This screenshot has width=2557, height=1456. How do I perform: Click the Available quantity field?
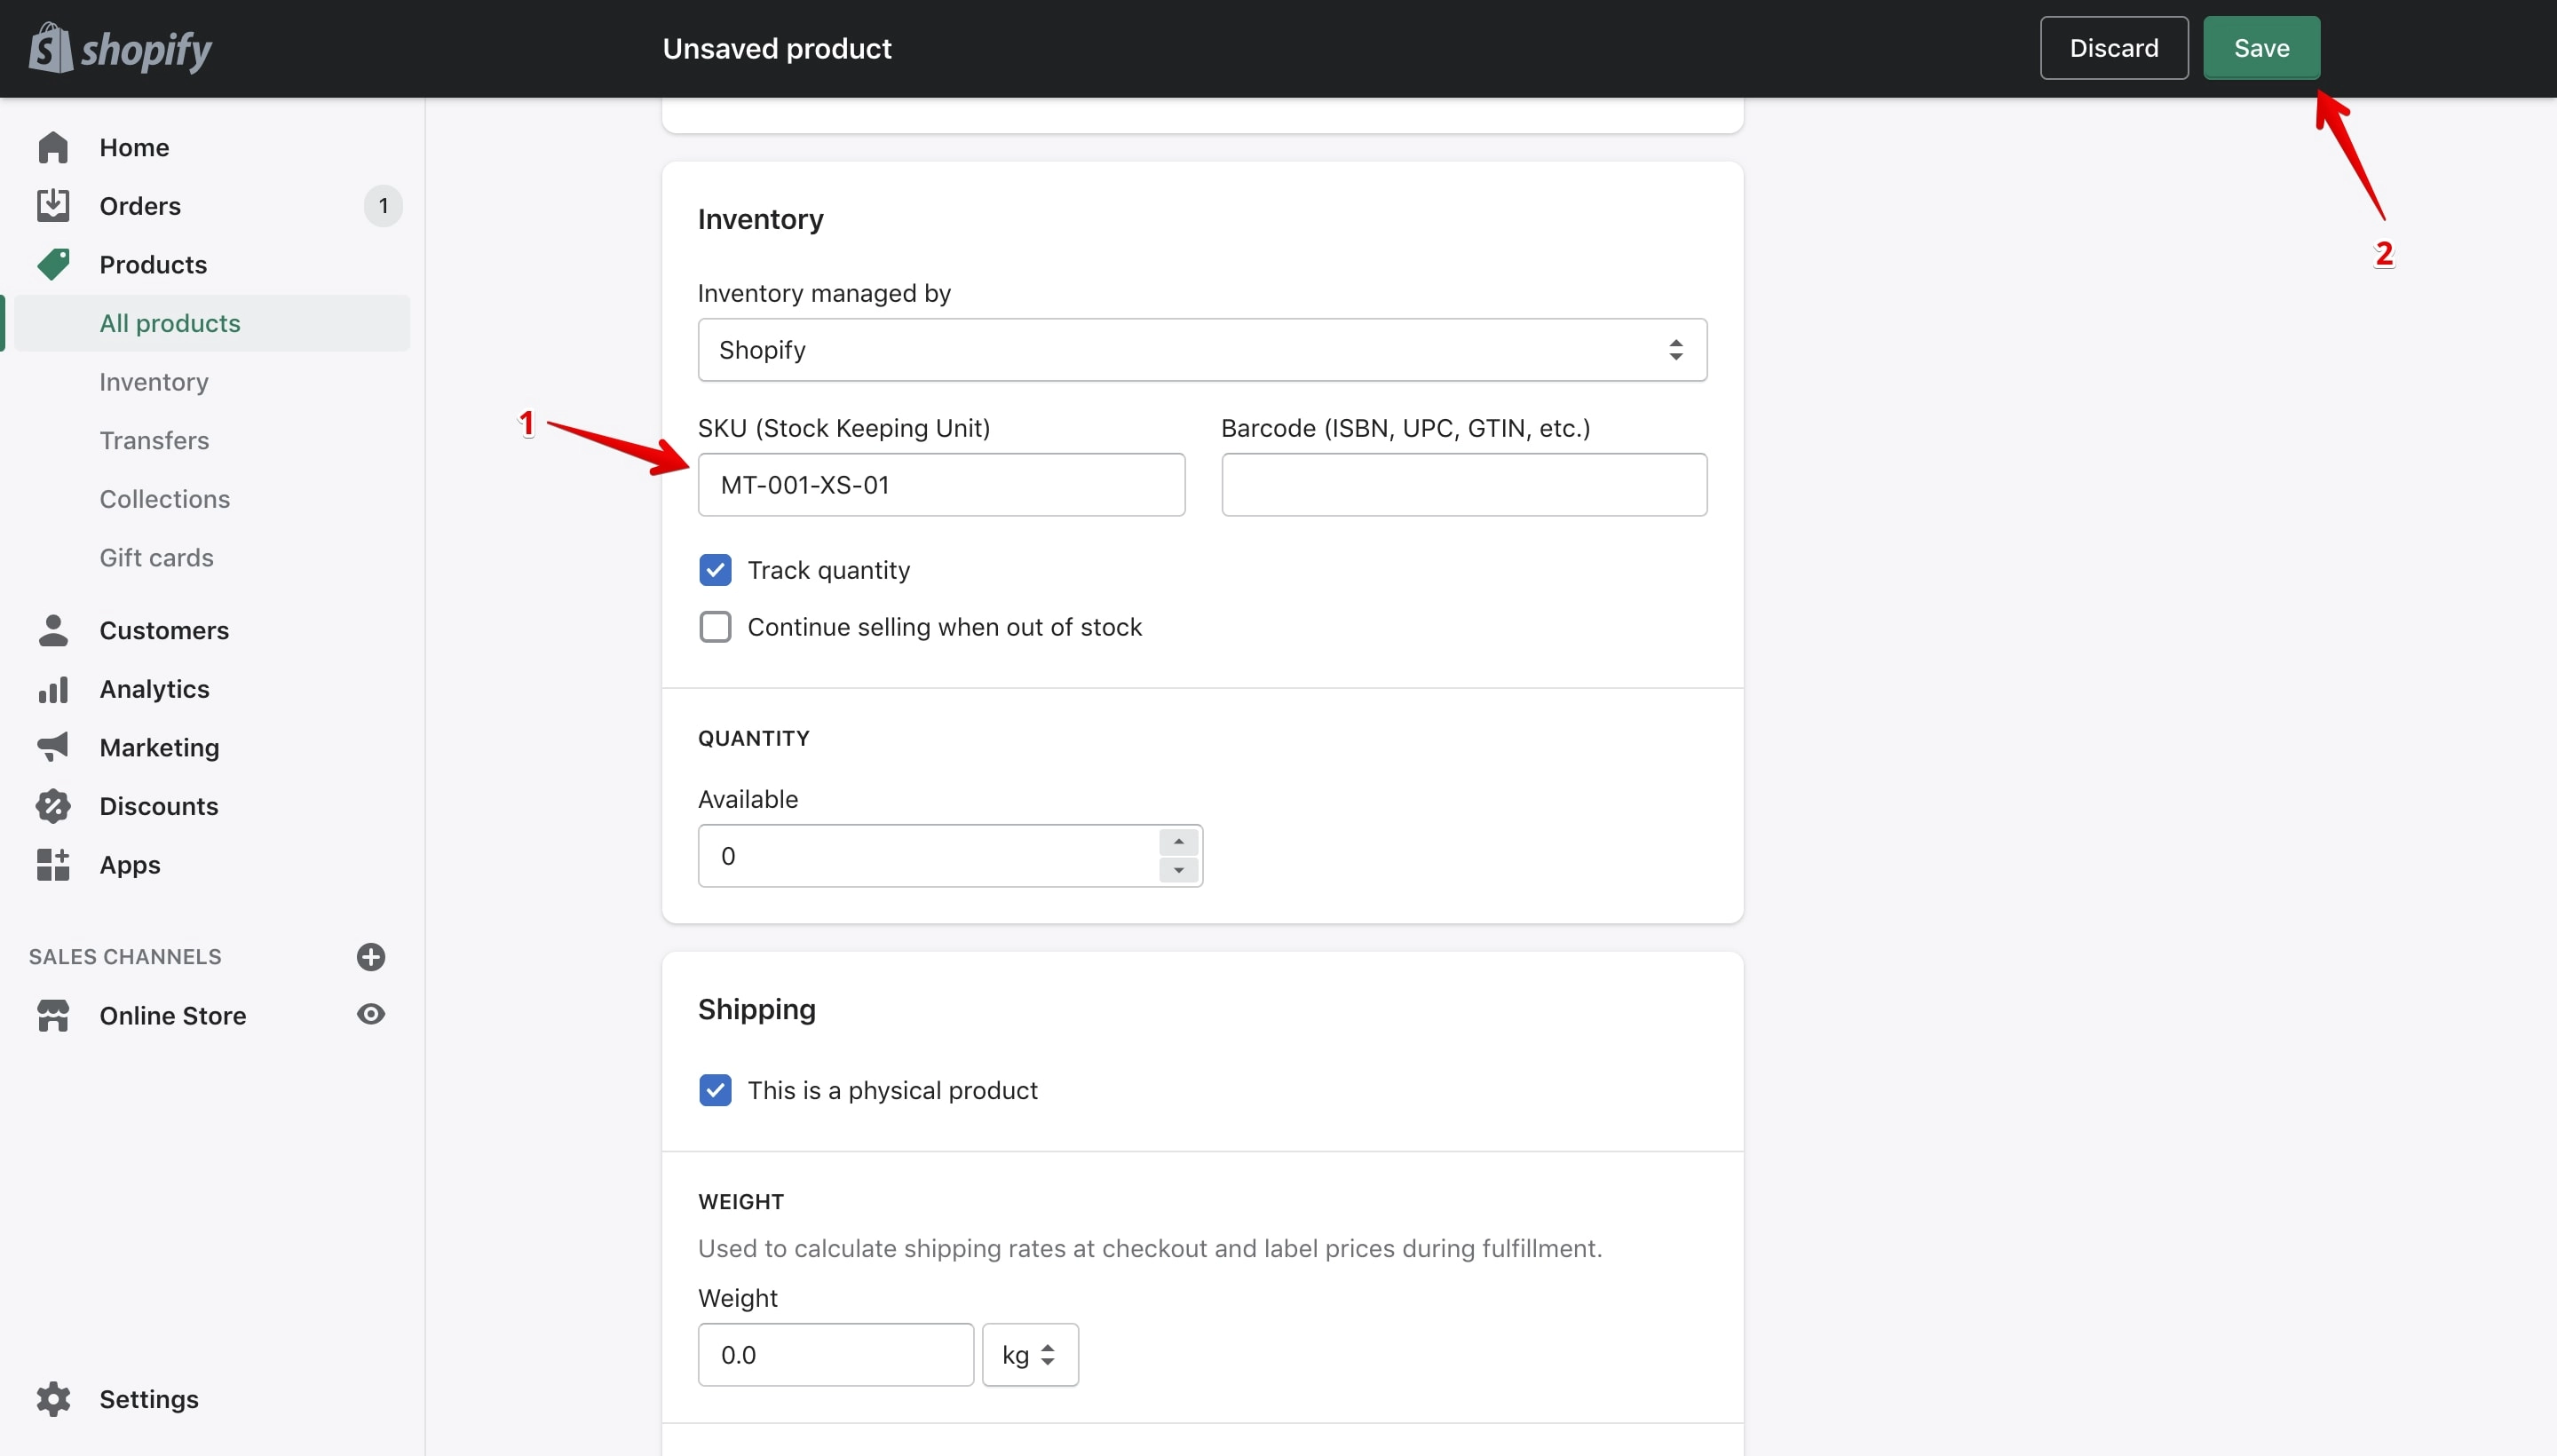[x=928, y=856]
